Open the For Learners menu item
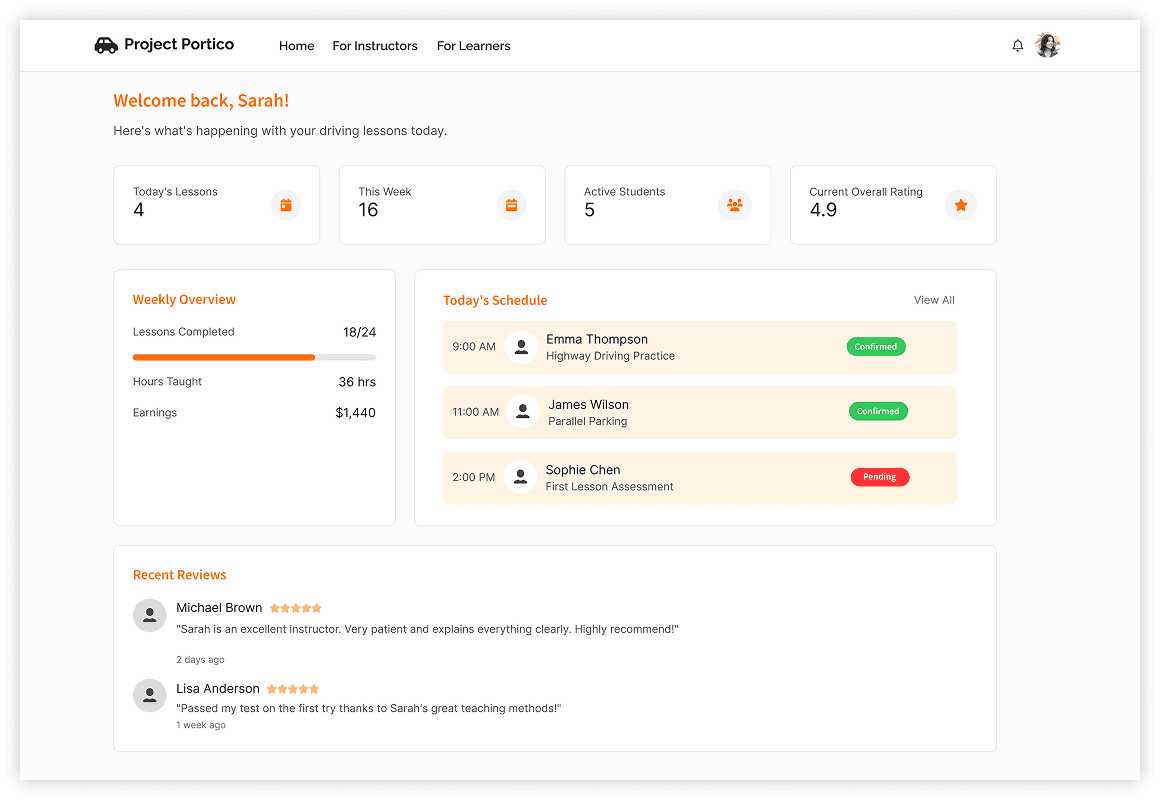This screenshot has width=1160, height=800. coord(473,46)
